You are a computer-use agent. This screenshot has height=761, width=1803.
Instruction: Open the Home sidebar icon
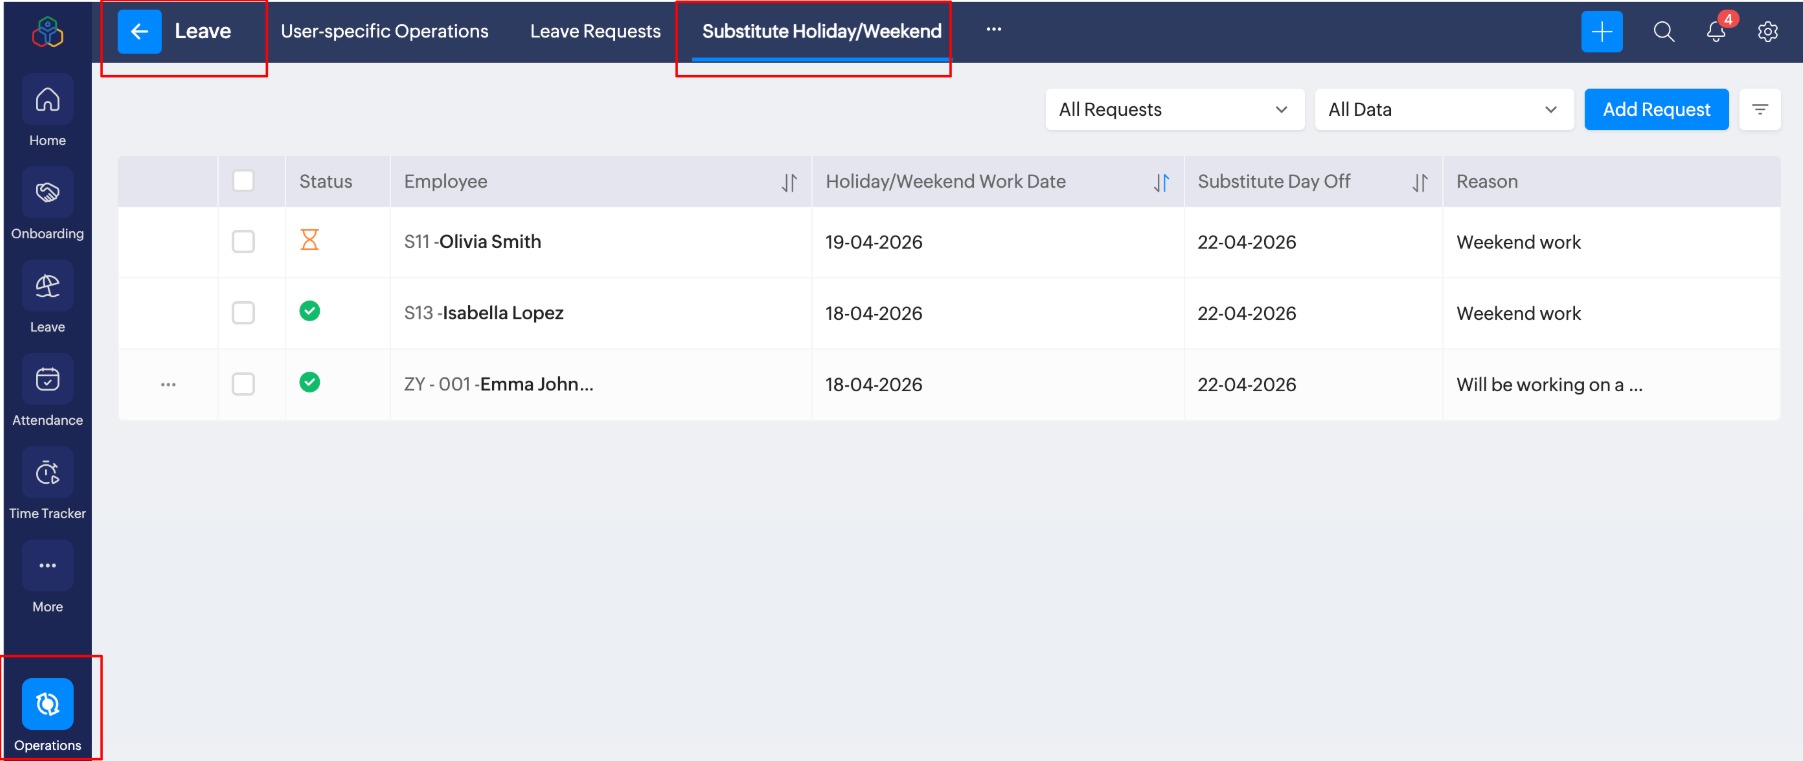coord(47,101)
